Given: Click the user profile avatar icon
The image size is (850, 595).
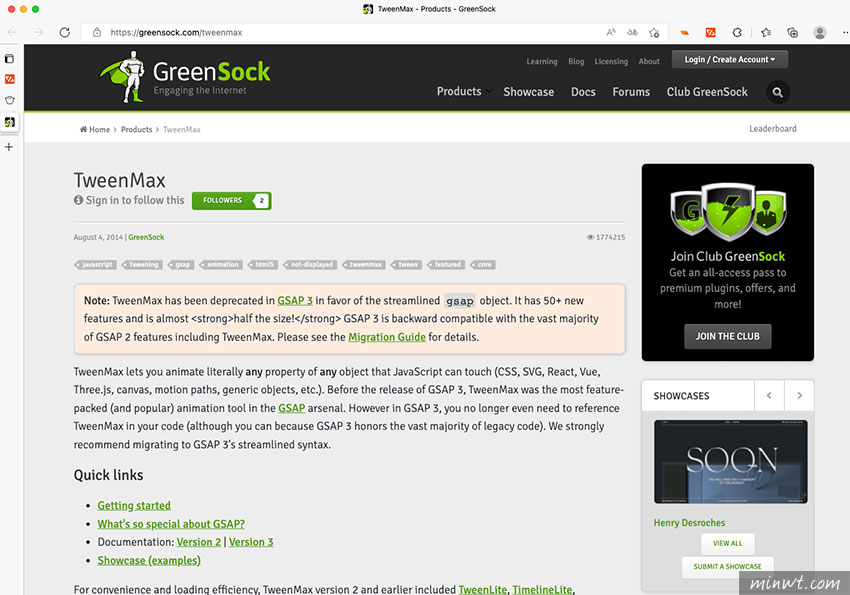Looking at the screenshot, I should (820, 33).
